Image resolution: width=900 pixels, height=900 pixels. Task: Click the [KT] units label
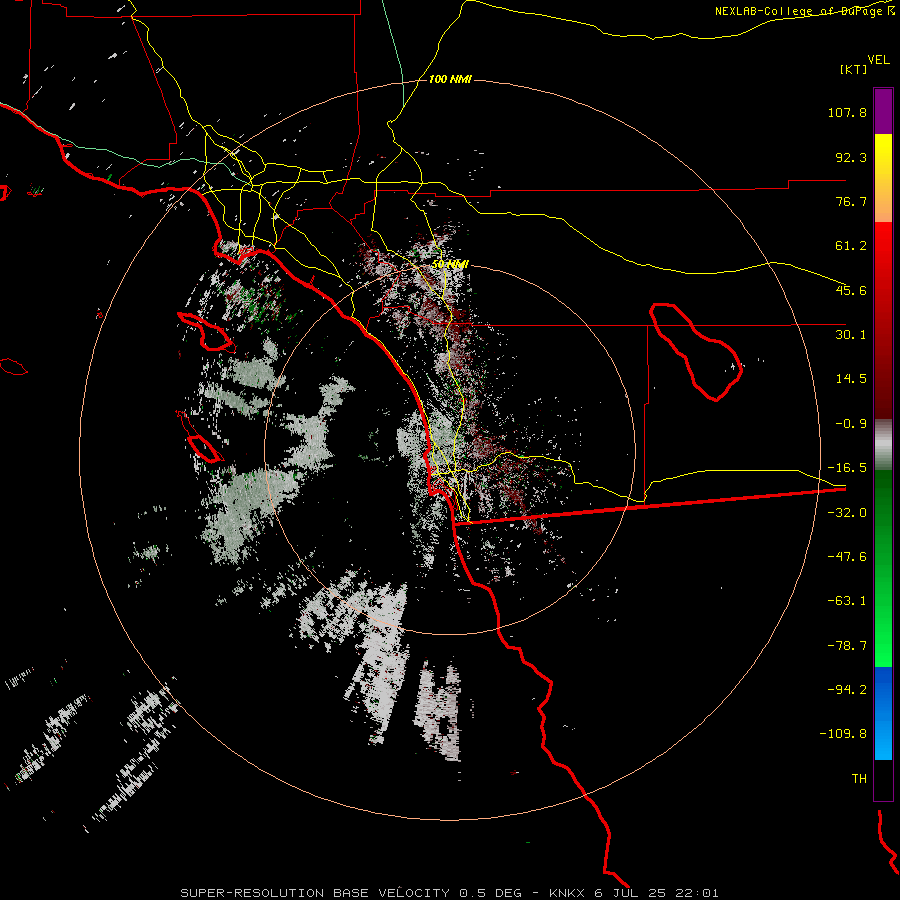pyautogui.click(x=854, y=69)
